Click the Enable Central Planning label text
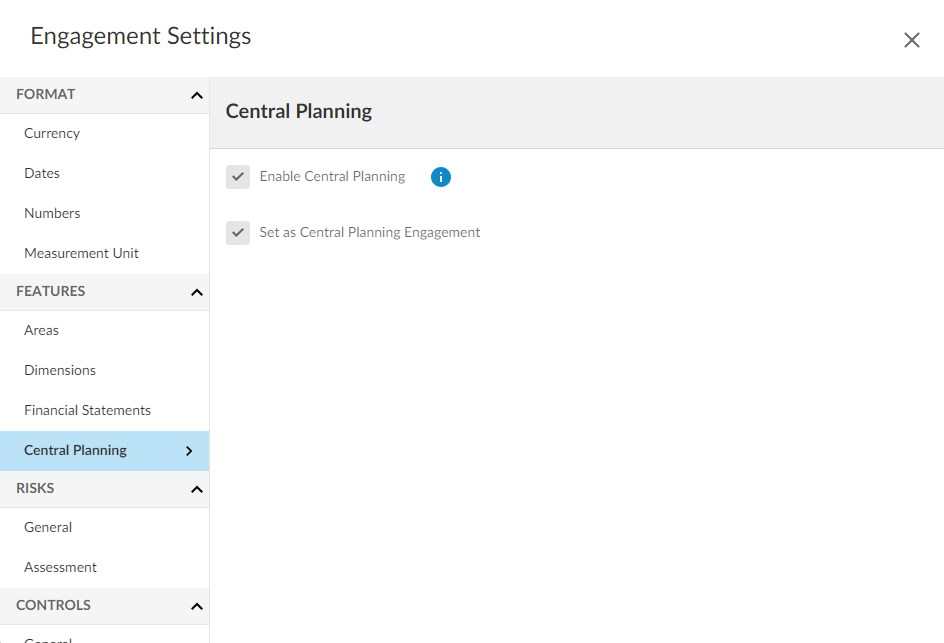 coord(332,177)
